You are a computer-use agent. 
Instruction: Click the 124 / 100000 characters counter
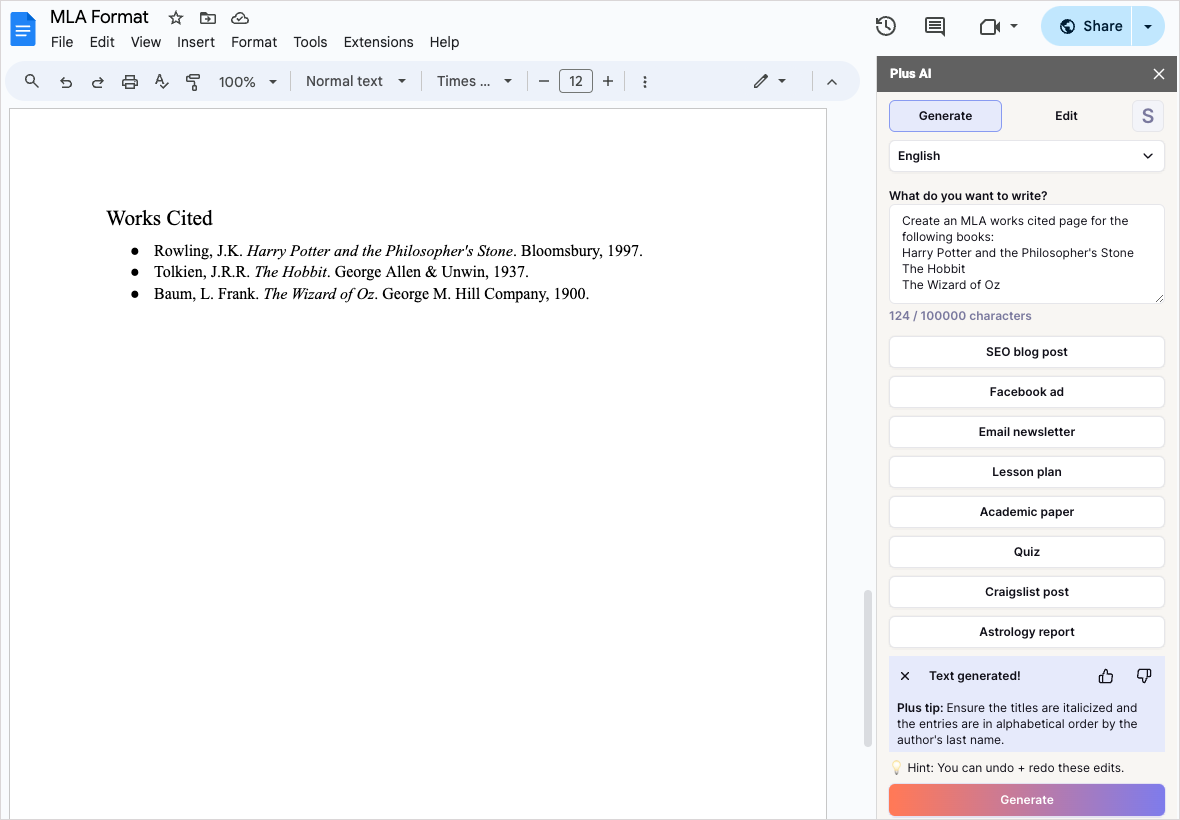960,316
